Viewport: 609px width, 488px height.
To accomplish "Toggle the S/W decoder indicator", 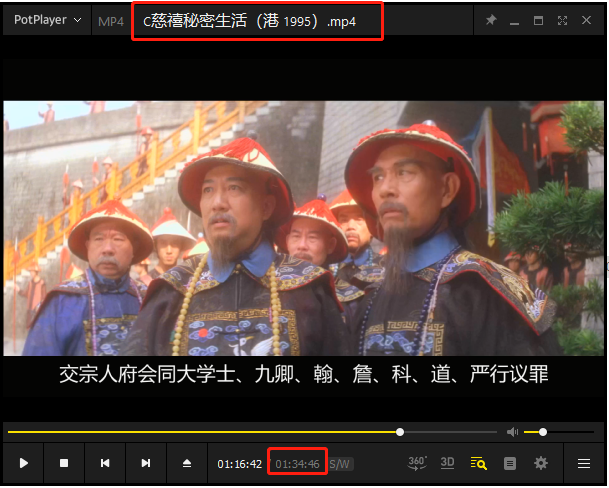I will 340,464.
